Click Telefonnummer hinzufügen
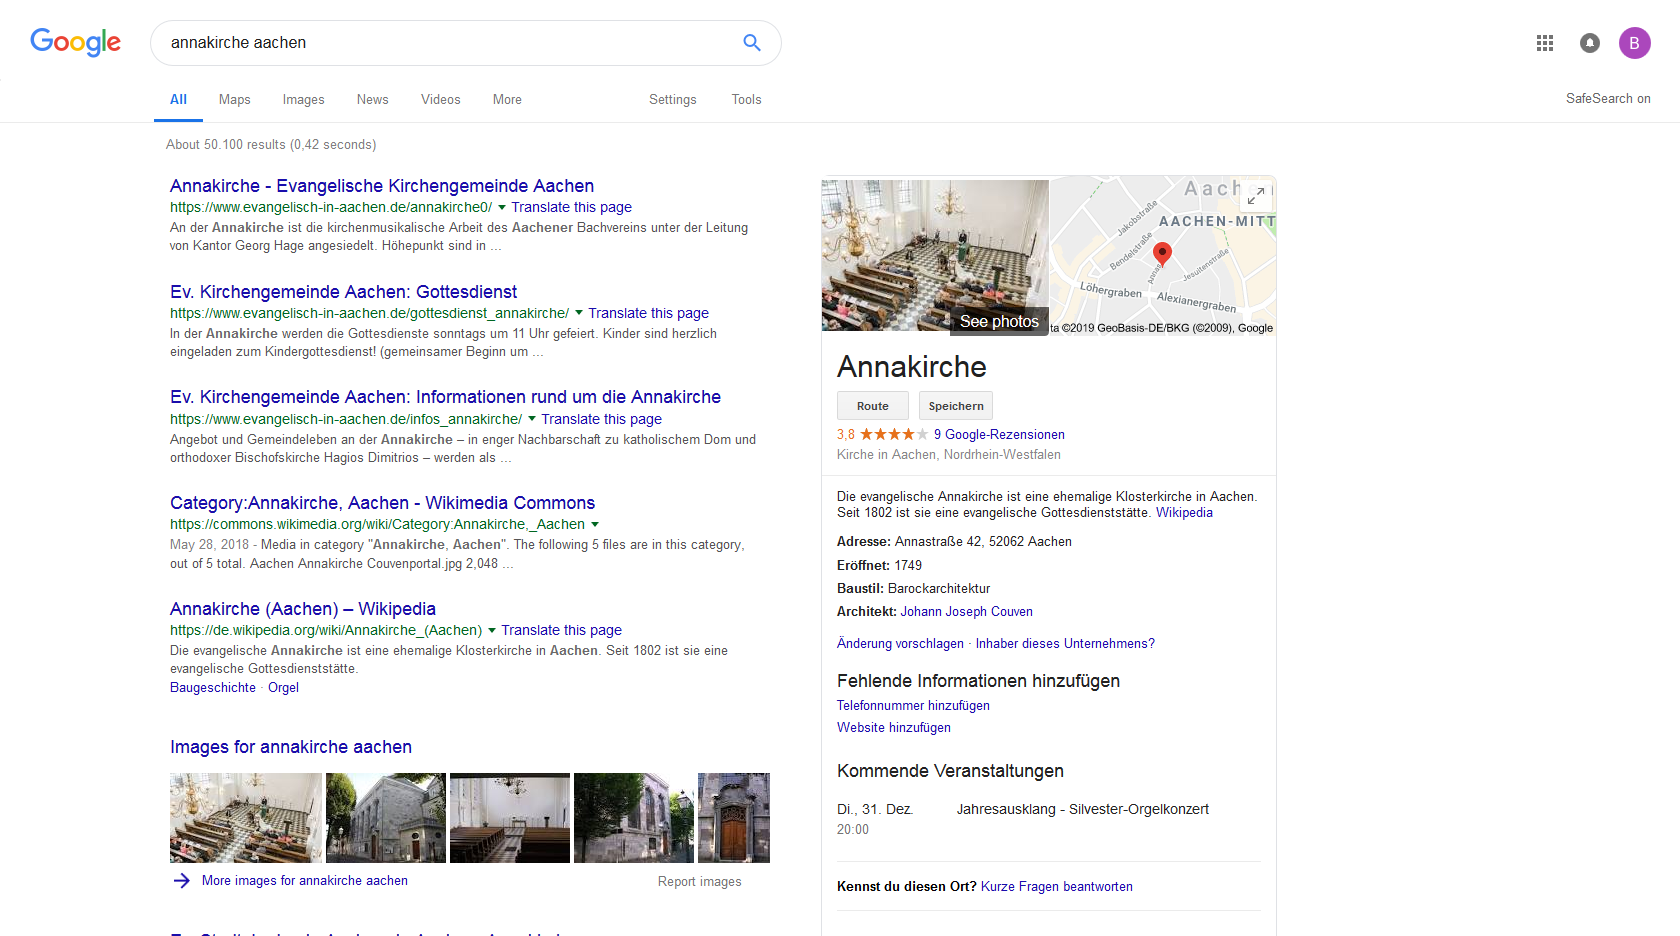 [913, 705]
